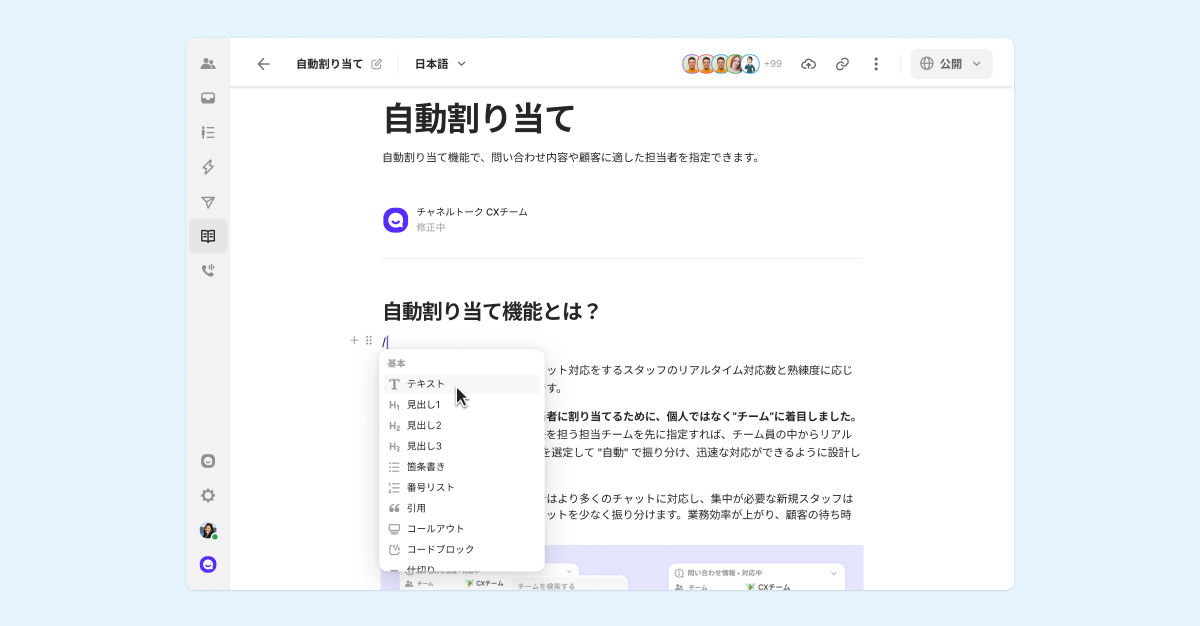The image size is (1200, 626).
Task: Click the +99 collaborators count
Action: [773, 64]
